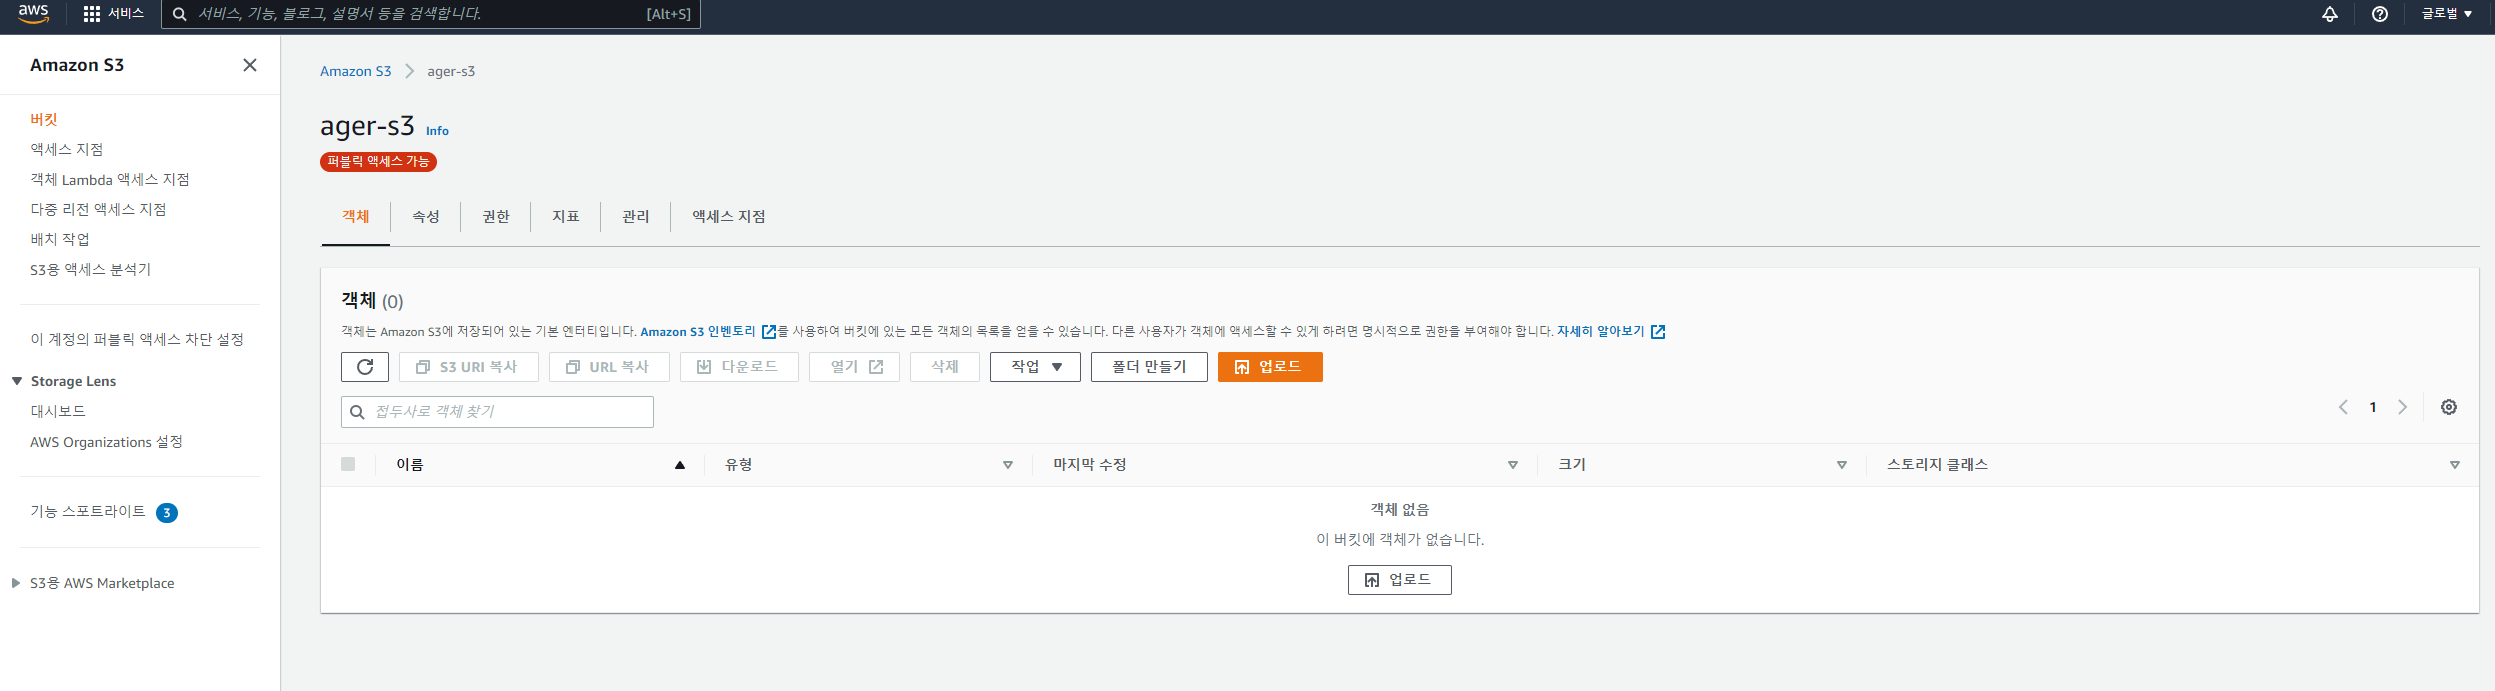Image resolution: width=2495 pixels, height=691 pixels.
Task: Click the 기능 스포트라이트 badge showing 3
Action: 167,513
